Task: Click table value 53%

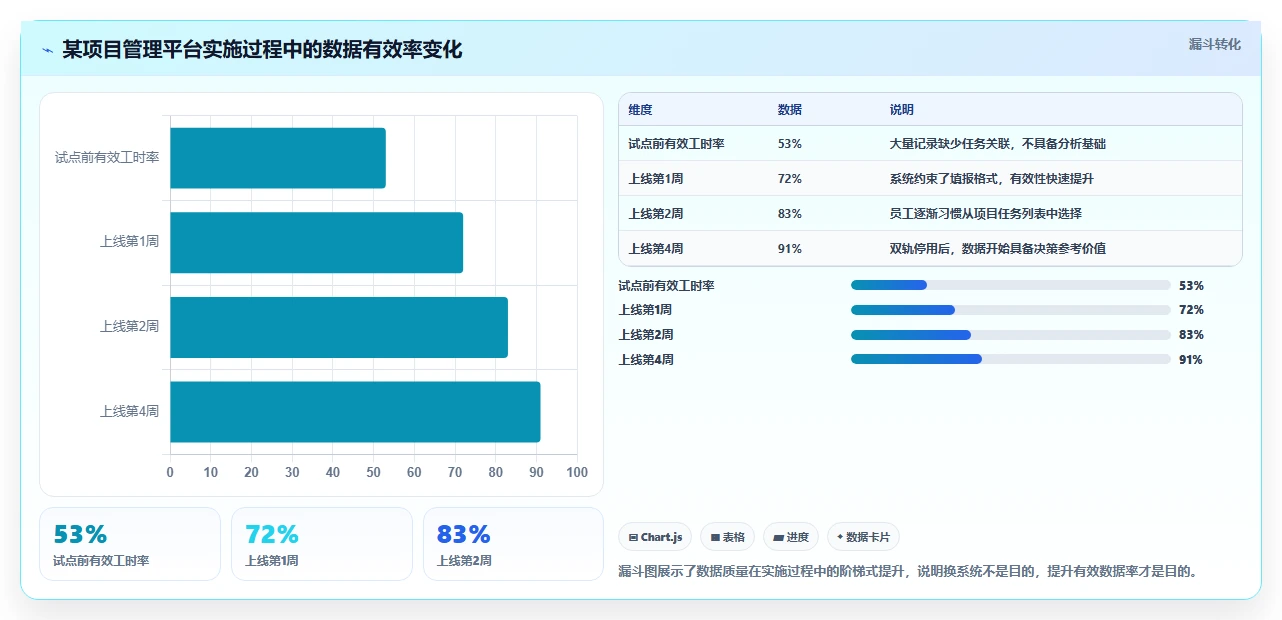Action: point(790,144)
